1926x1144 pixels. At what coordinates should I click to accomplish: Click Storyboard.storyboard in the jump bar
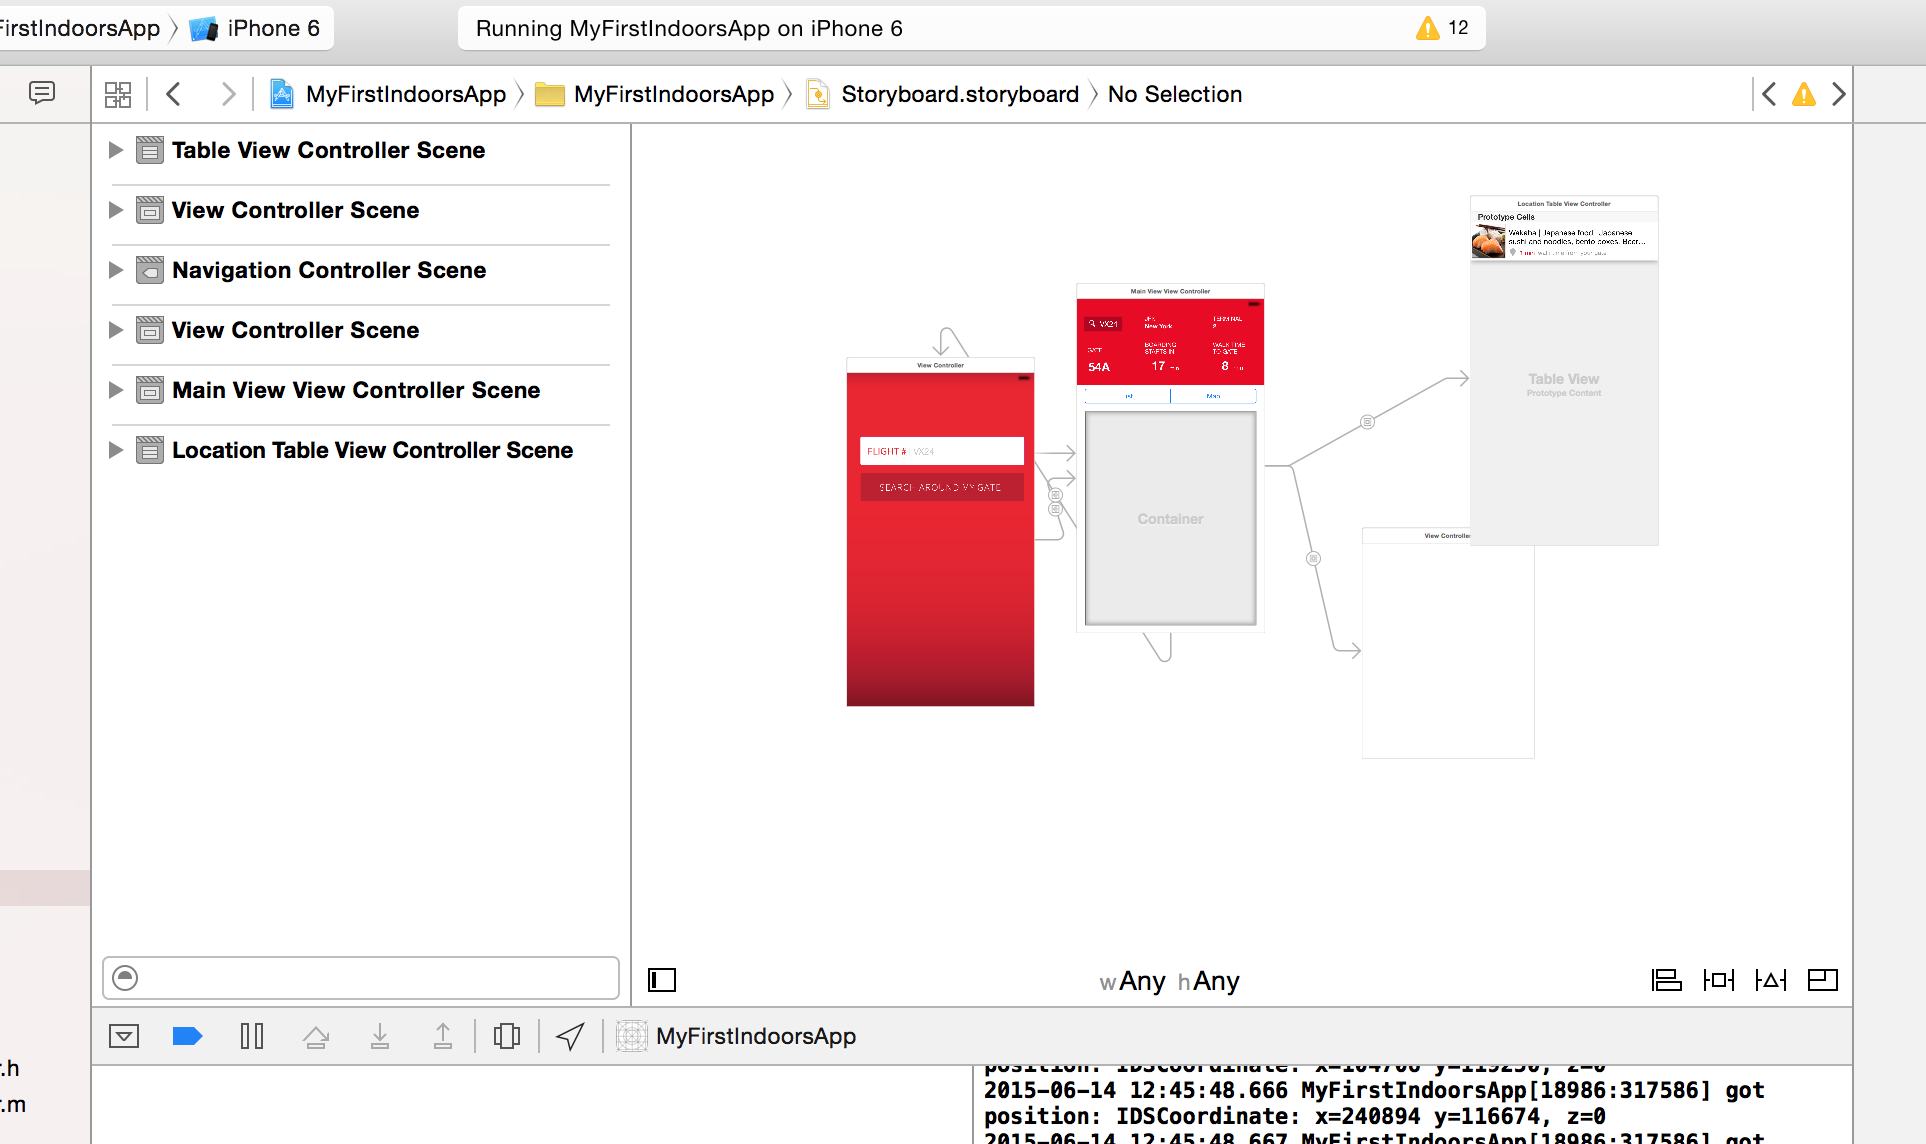click(x=959, y=94)
